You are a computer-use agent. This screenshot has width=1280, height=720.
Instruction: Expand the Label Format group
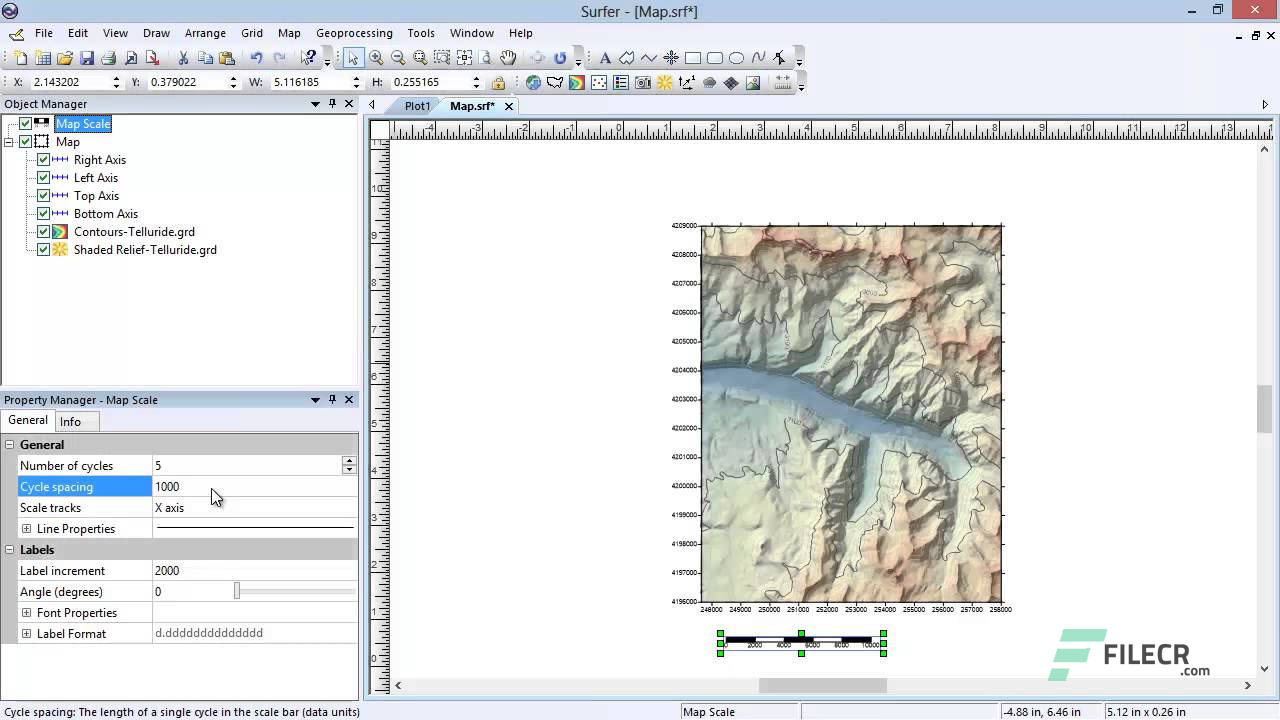[27, 634]
